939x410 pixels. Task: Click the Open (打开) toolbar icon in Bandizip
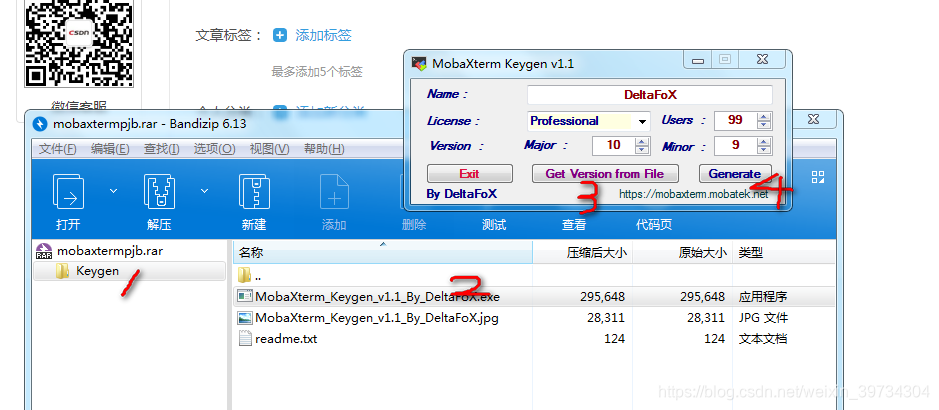pos(68,192)
